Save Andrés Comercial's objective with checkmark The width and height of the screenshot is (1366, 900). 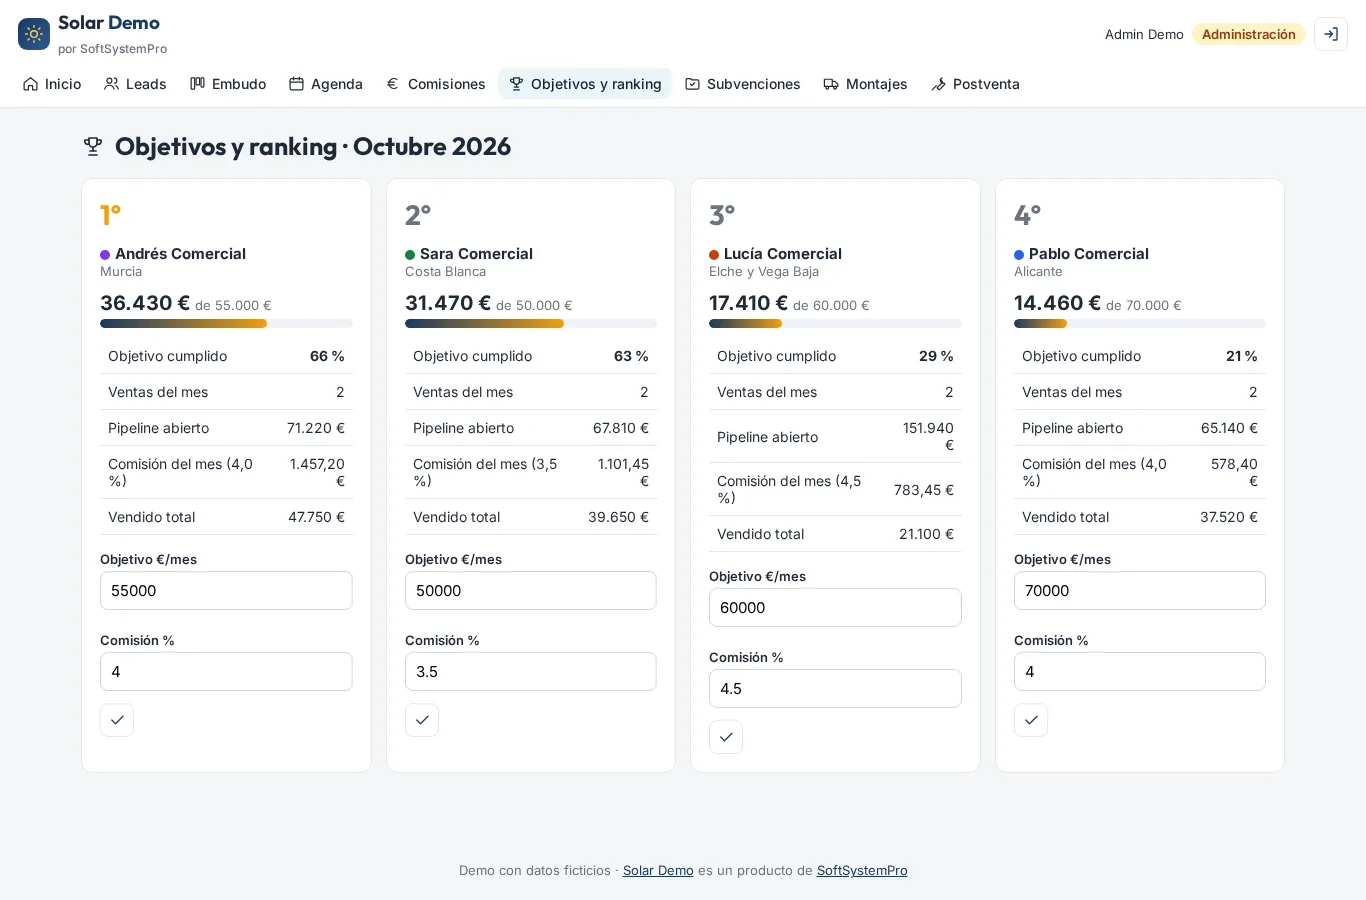point(117,720)
